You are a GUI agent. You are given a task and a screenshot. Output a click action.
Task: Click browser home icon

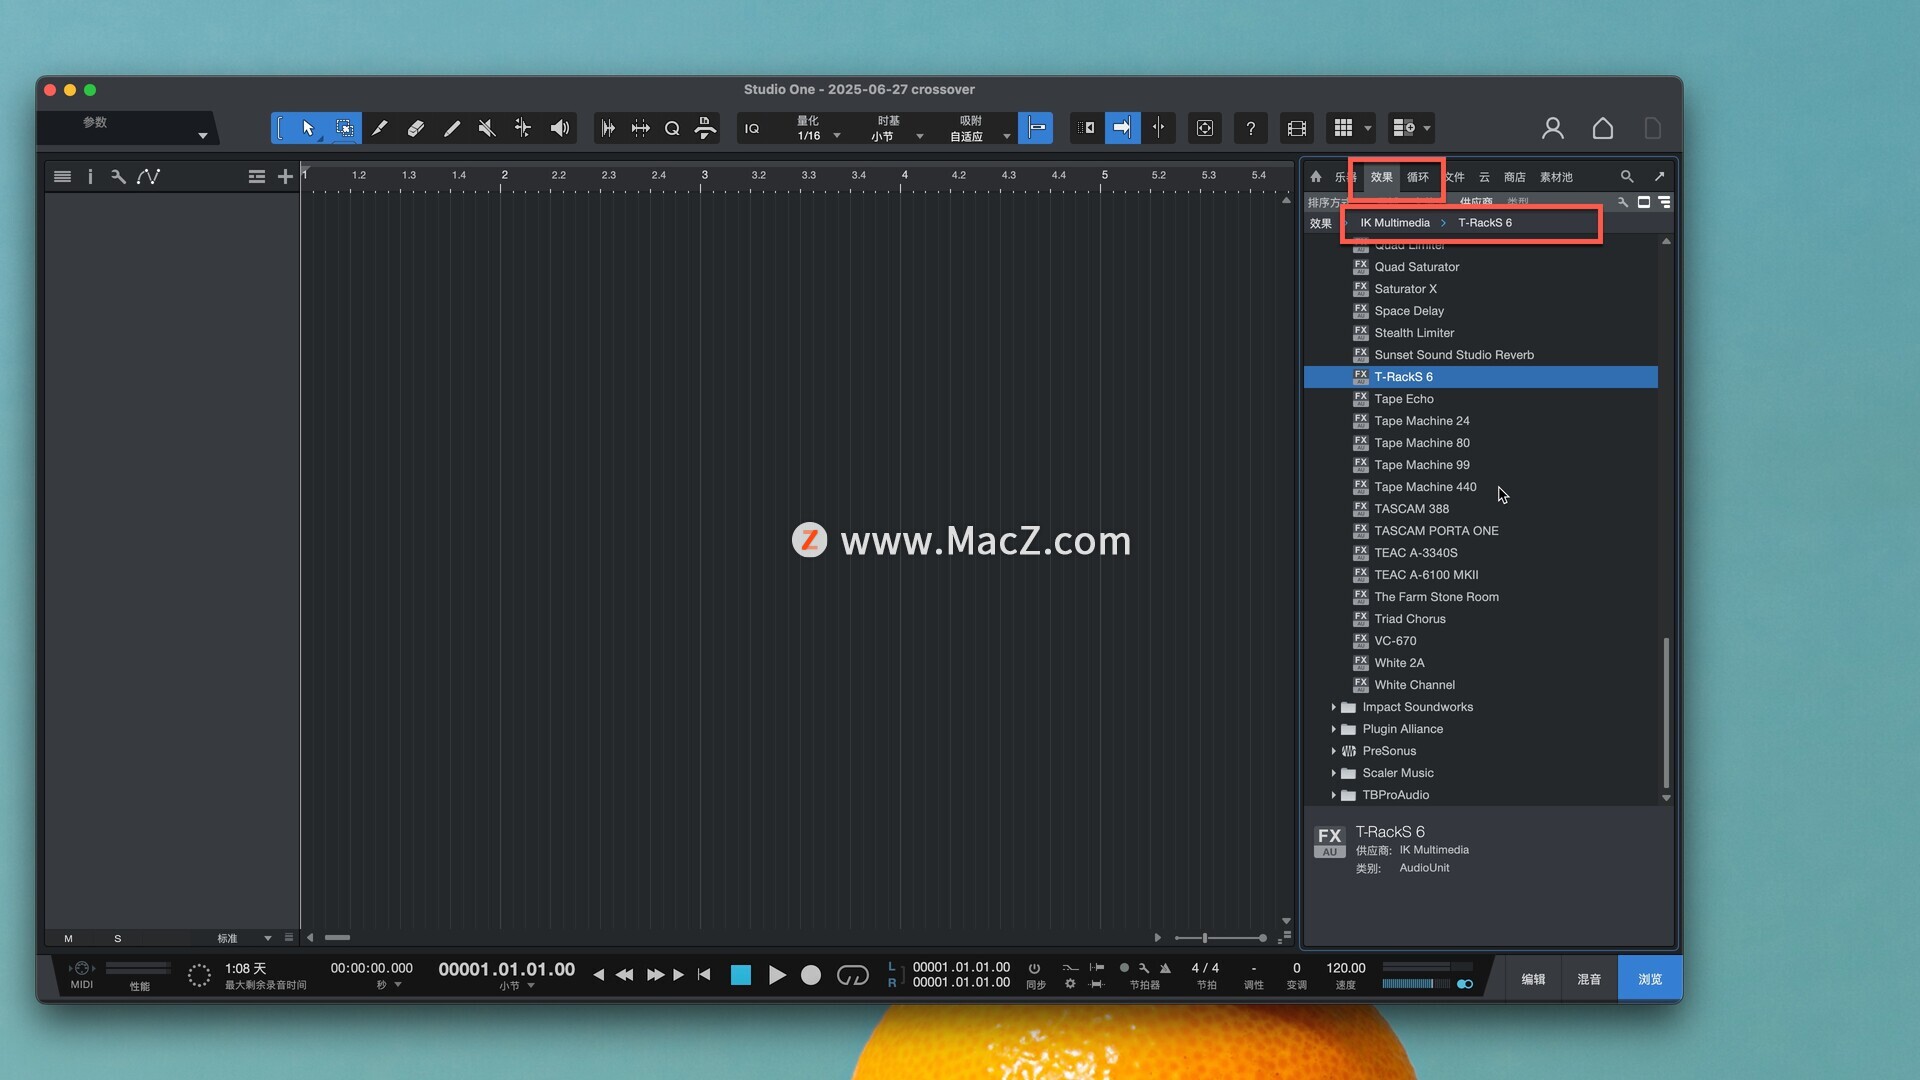1316,177
